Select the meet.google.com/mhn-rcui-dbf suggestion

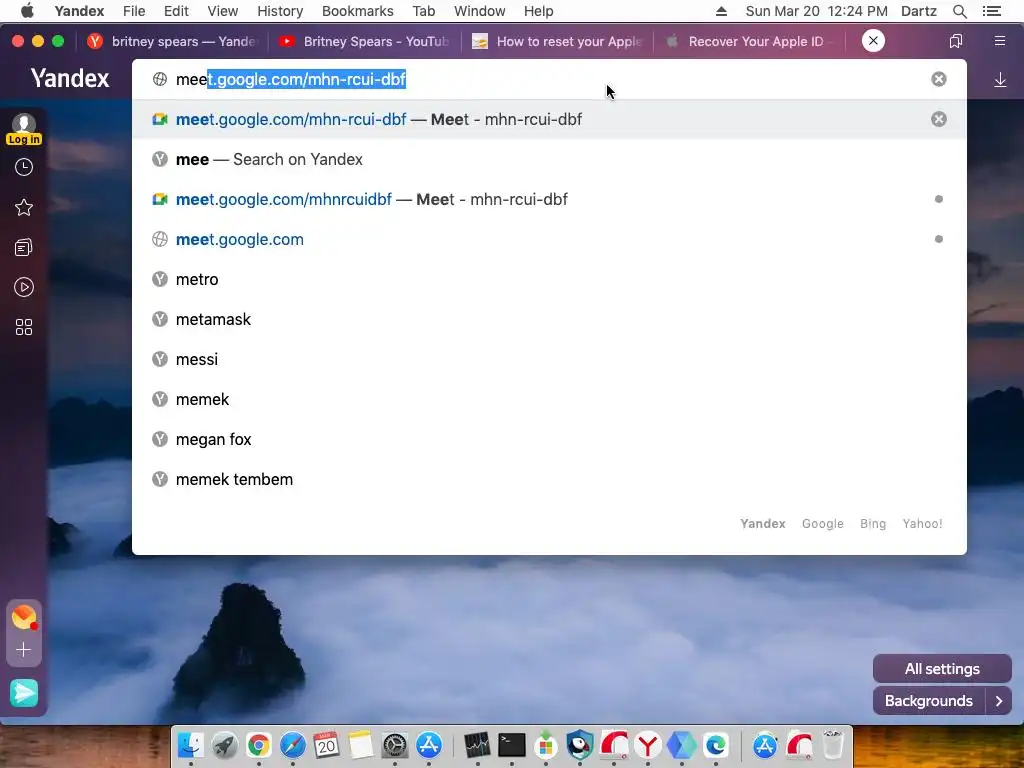coord(549,120)
